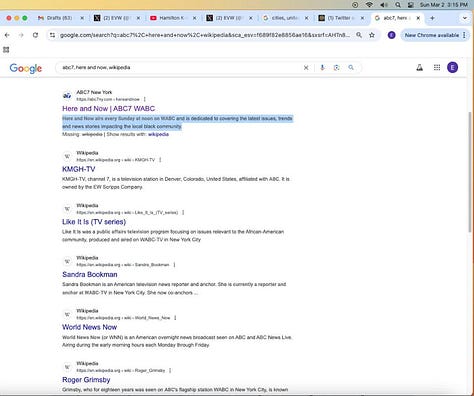474x396 pixels.
Task: Open the Chrome profile avatar in toolbar
Action: [x=392, y=35]
